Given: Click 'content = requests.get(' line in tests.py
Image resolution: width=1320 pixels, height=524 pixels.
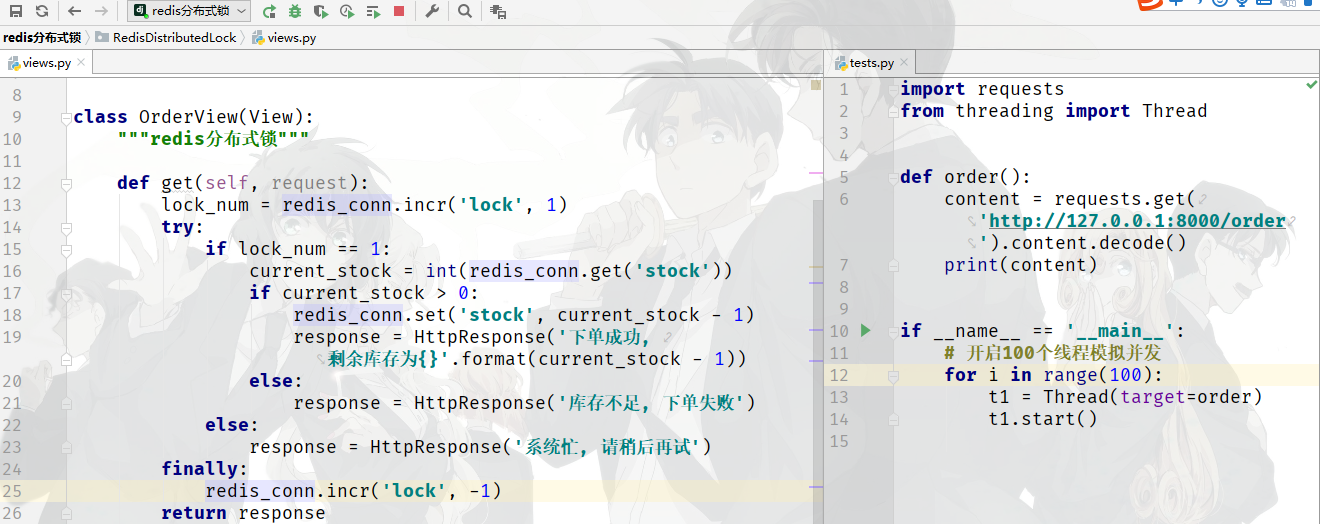Looking at the screenshot, I should pyautogui.click(x=1070, y=199).
